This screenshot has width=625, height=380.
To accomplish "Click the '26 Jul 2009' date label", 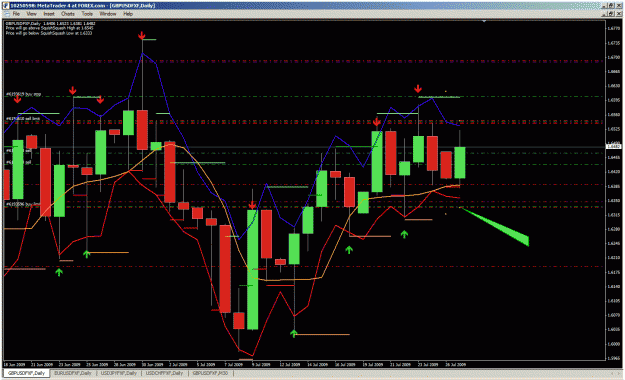I will pos(456,364).
